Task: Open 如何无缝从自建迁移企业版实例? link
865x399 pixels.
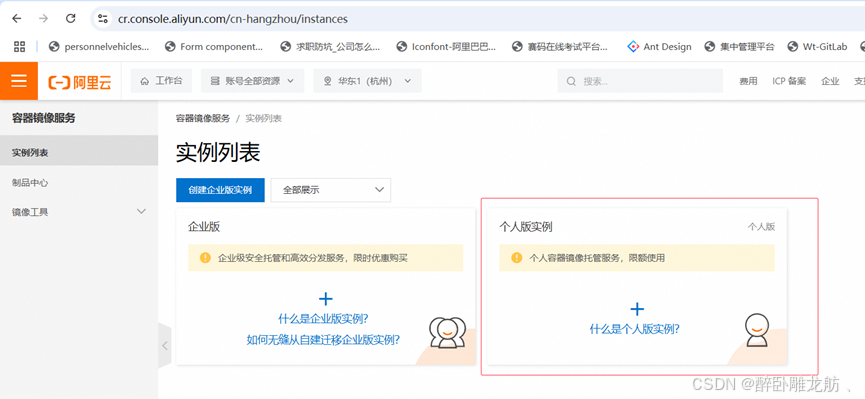Action: click(323, 340)
